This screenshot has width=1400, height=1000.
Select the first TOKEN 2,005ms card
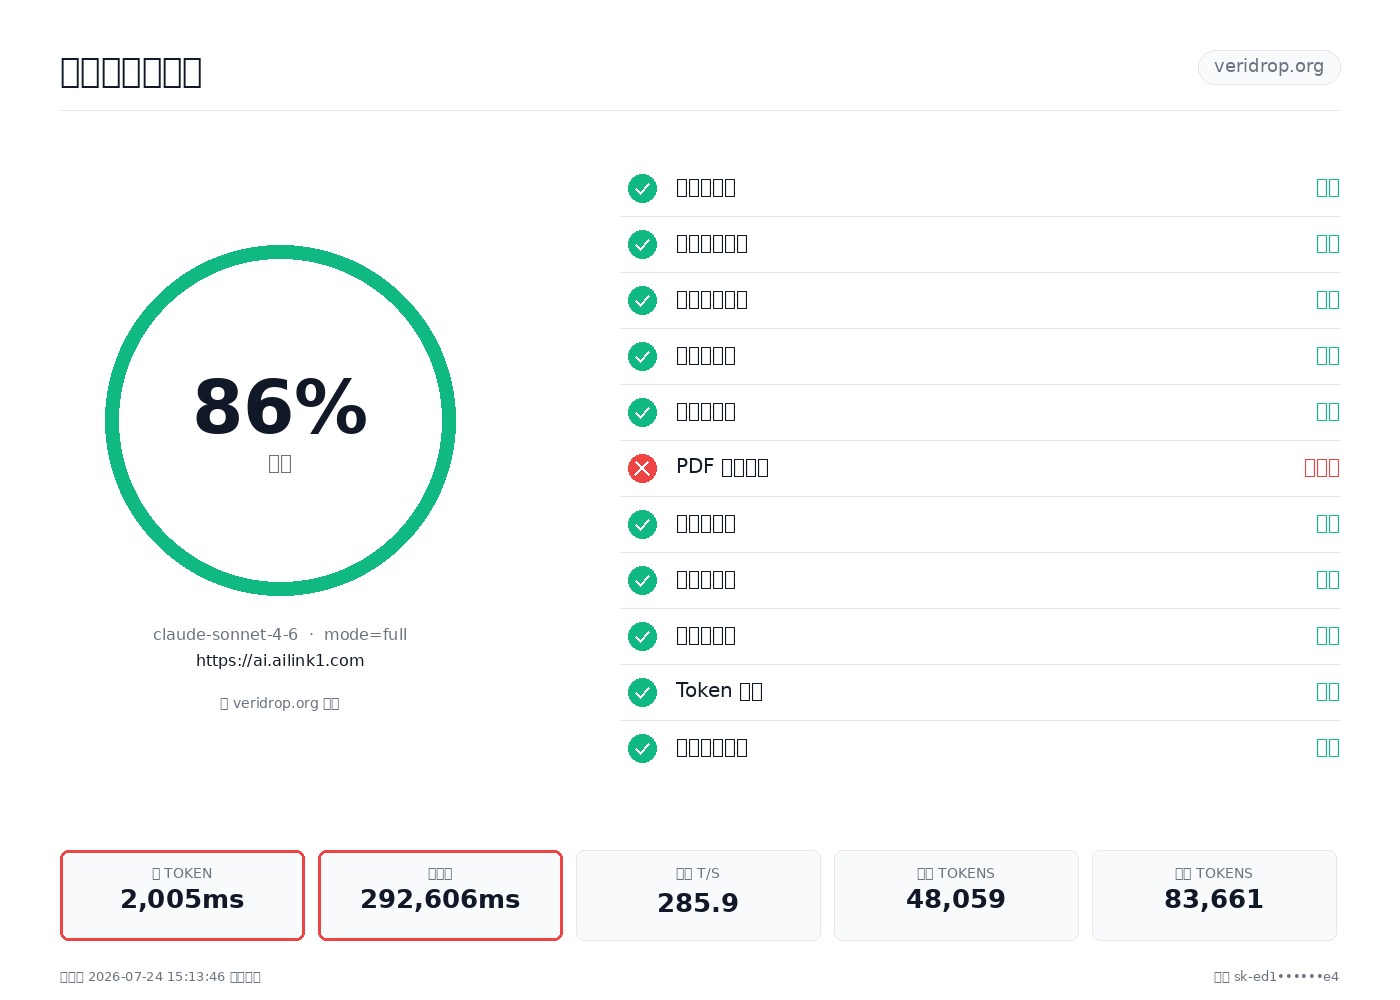(x=182, y=895)
